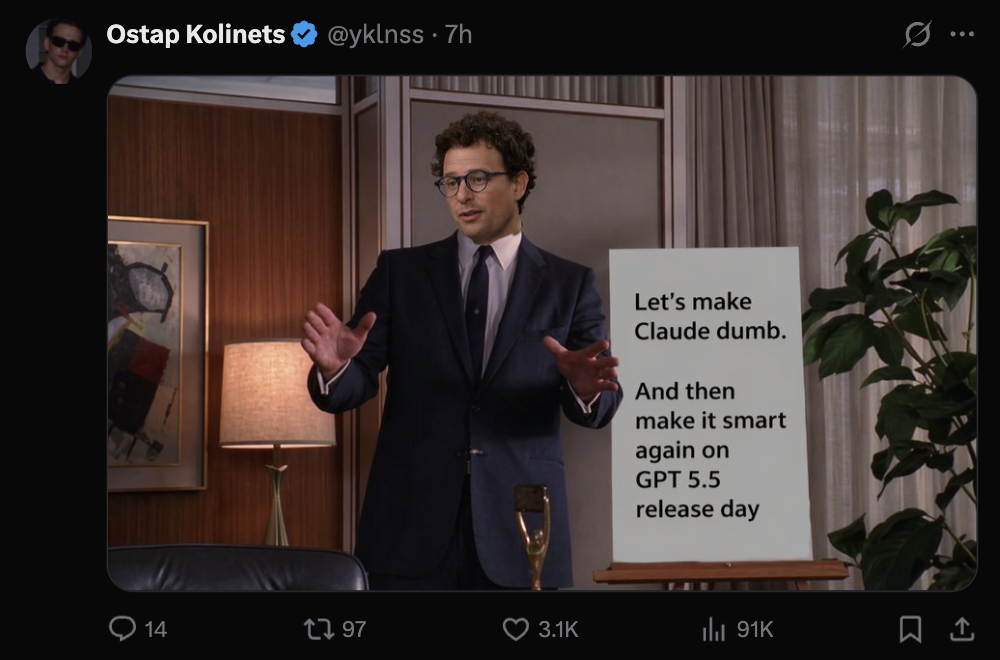
Task: Click the blue verified badge
Action: point(304,35)
